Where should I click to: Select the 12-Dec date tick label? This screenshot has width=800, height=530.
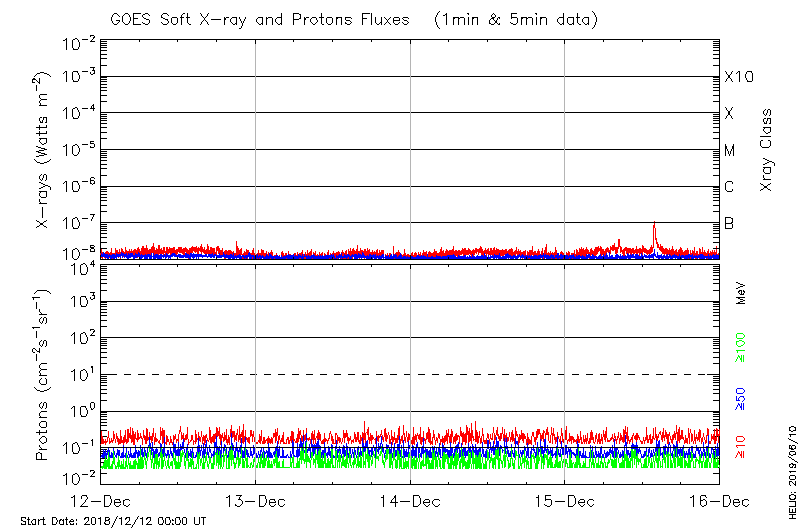101,500
